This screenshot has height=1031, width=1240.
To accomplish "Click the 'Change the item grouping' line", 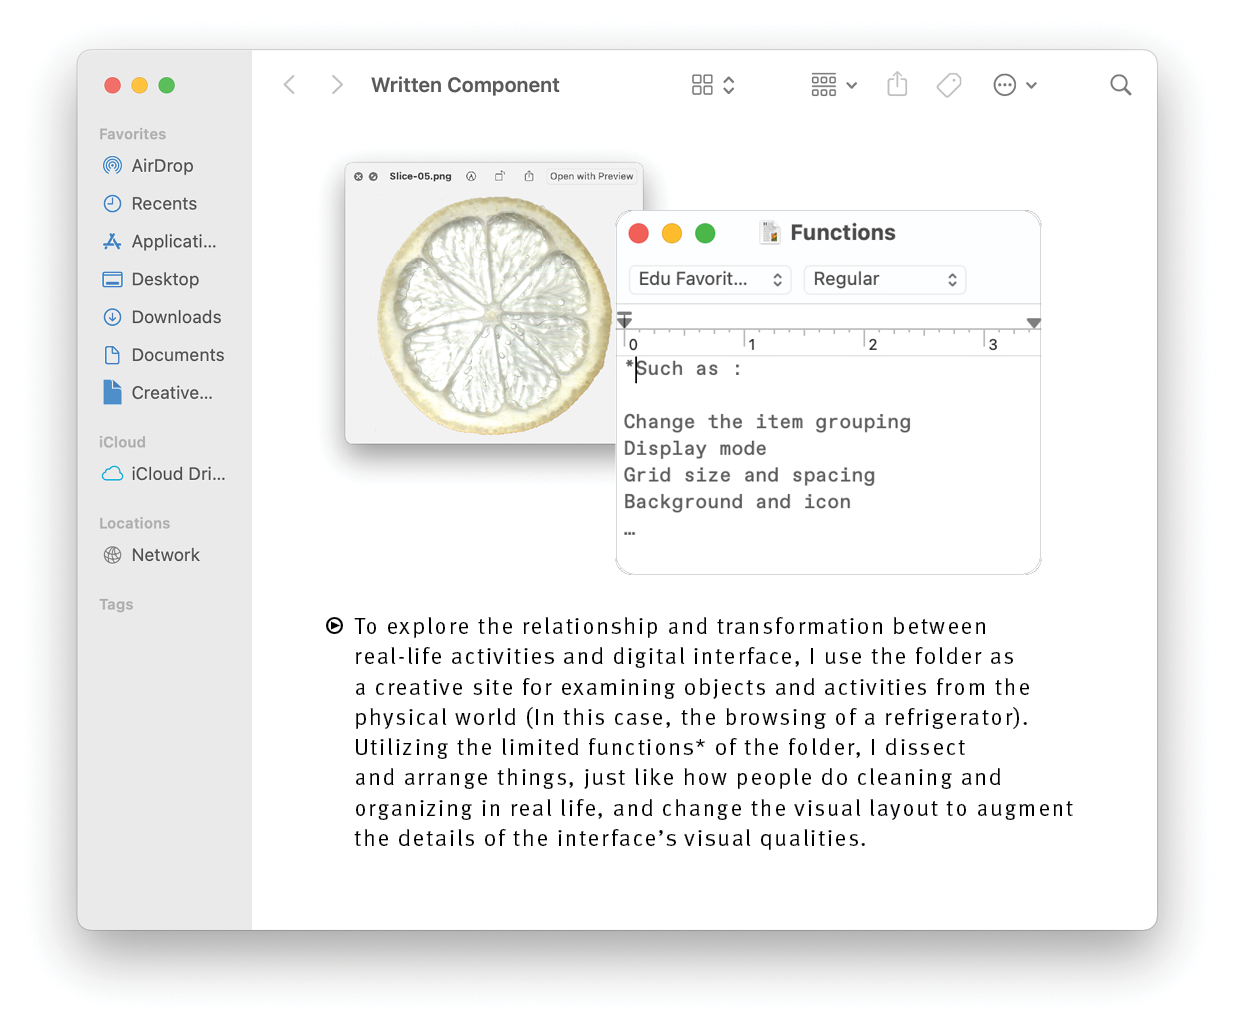I will pos(767,422).
